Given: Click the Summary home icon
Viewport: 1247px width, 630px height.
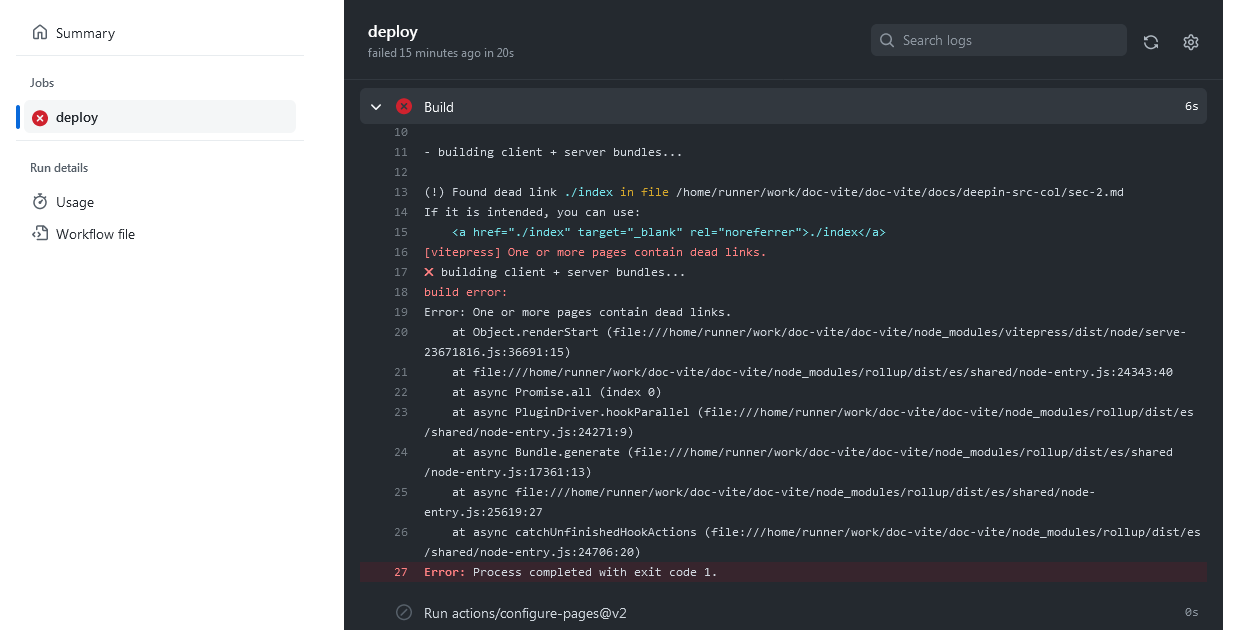Looking at the screenshot, I should click(x=40, y=33).
